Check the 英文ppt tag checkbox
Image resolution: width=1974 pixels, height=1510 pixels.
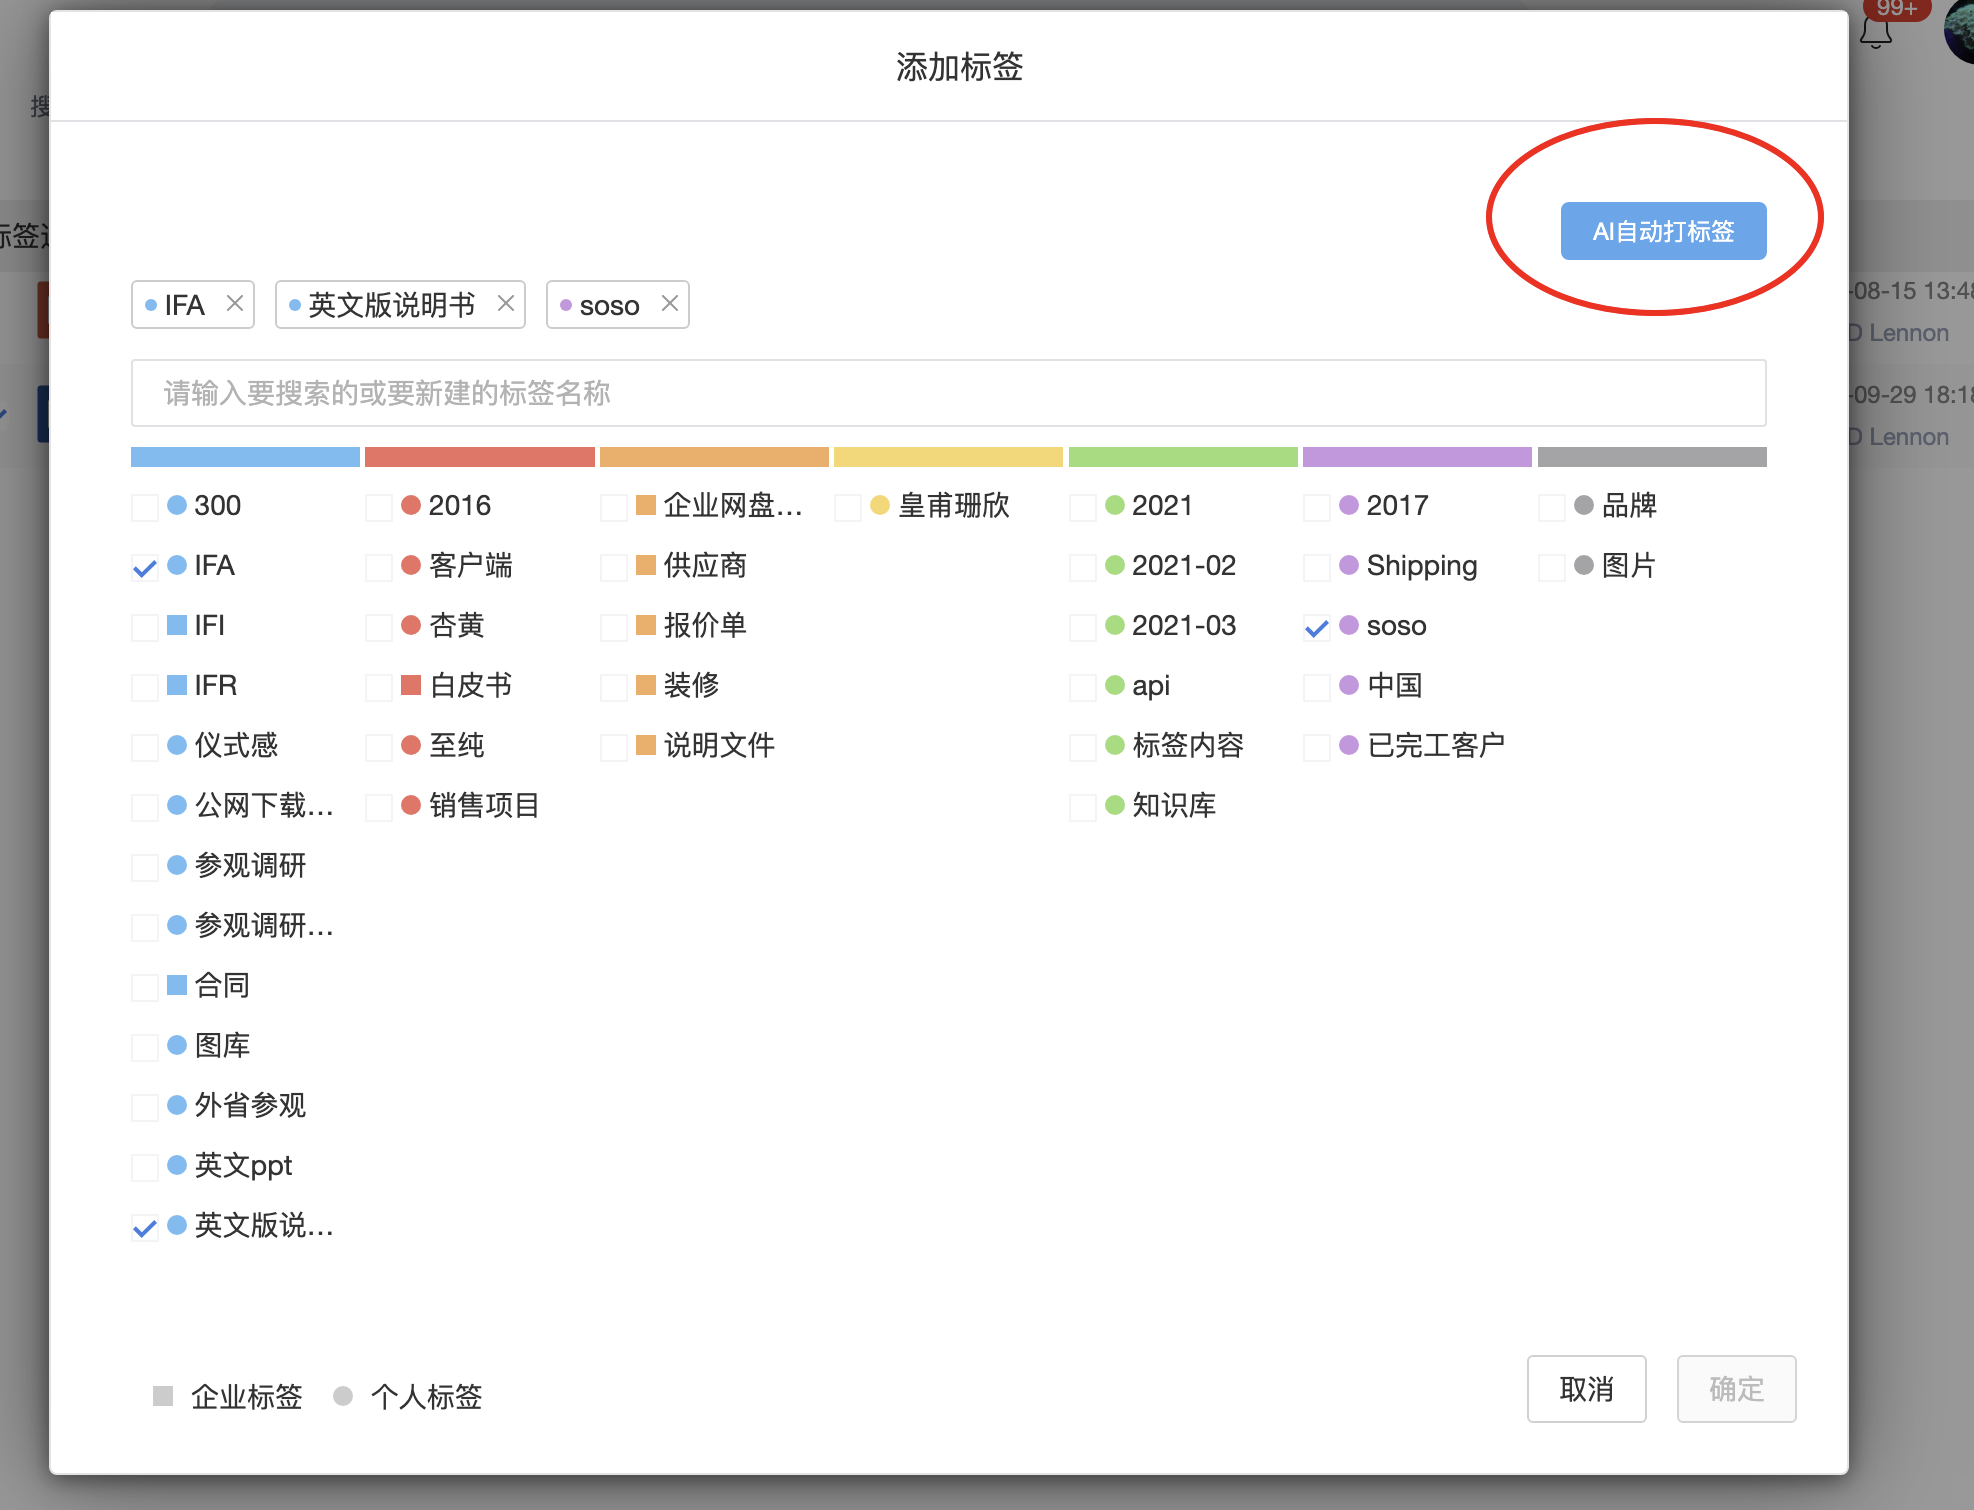[x=145, y=1167]
